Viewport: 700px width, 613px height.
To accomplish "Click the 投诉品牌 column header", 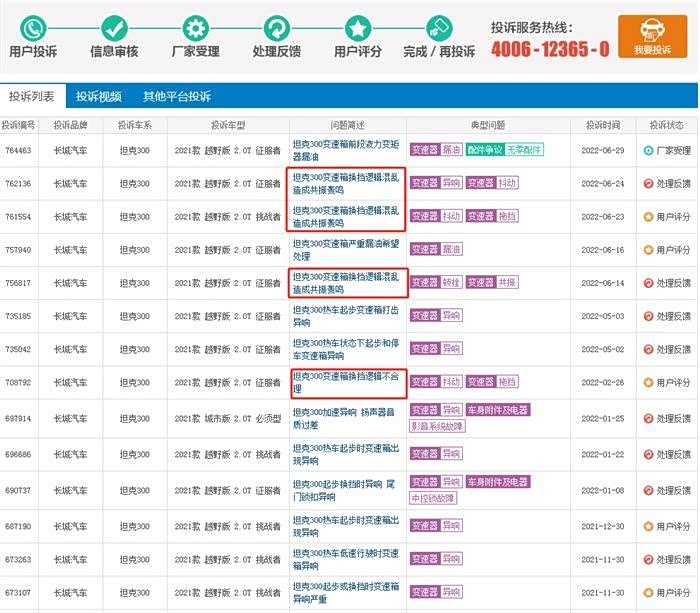I will (x=70, y=125).
